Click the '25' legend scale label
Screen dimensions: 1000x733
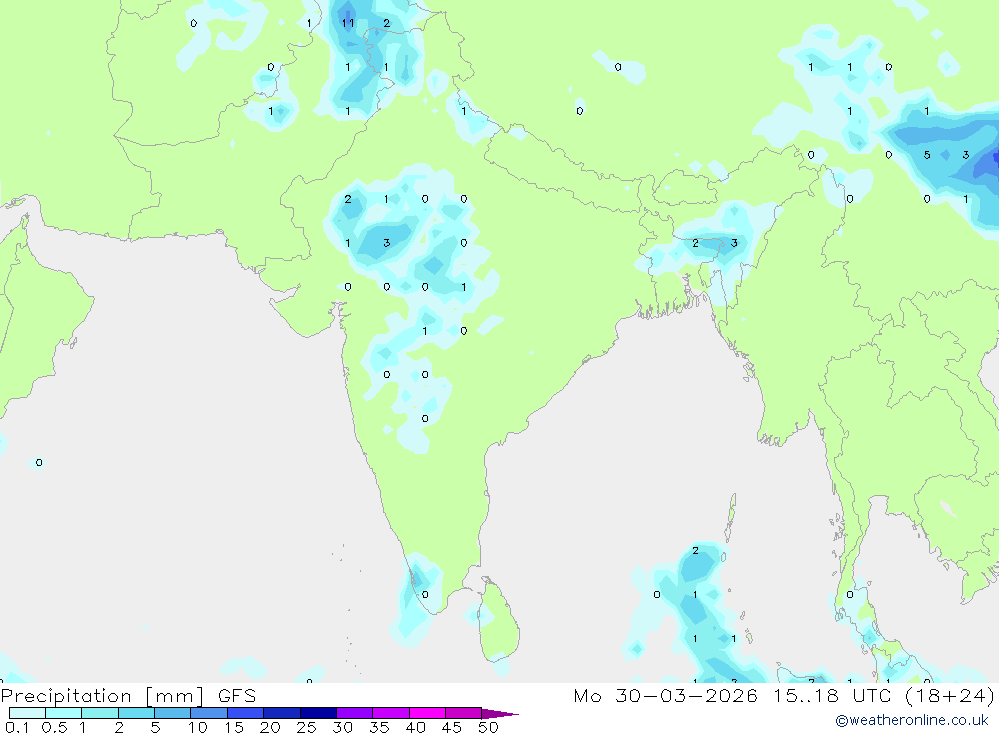(x=307, y=727)
